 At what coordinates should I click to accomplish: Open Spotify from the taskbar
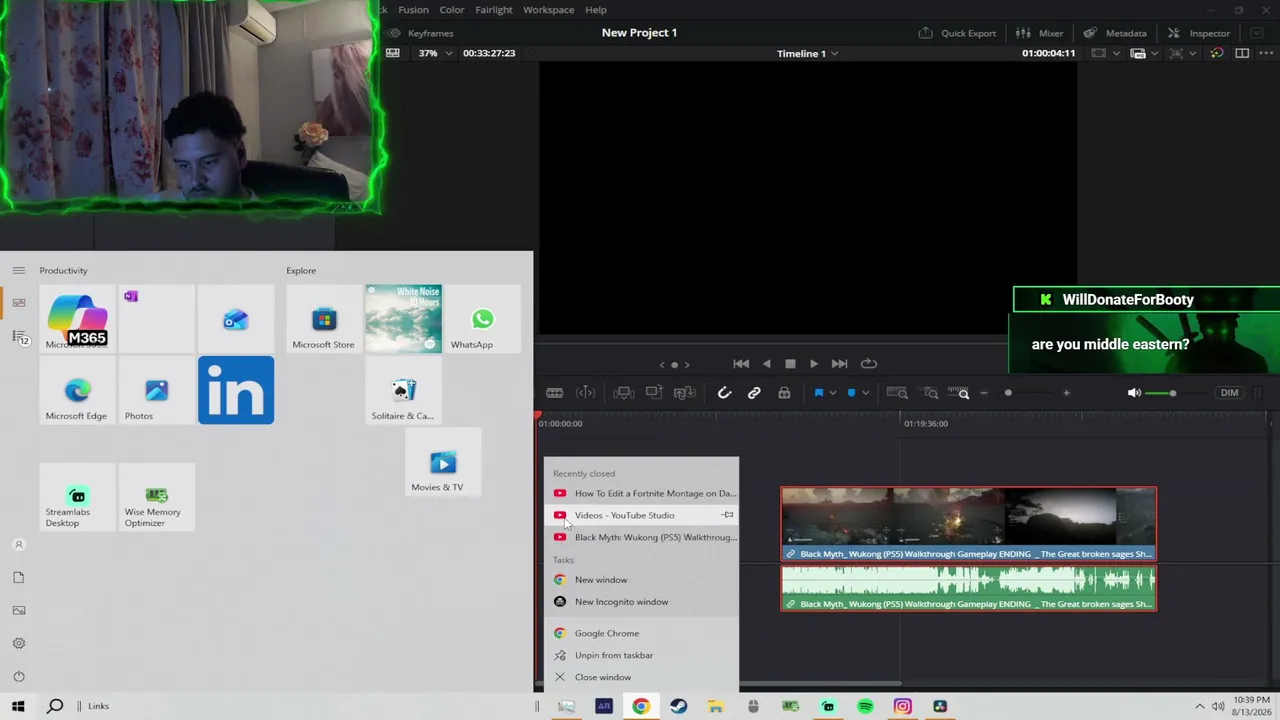865,706
